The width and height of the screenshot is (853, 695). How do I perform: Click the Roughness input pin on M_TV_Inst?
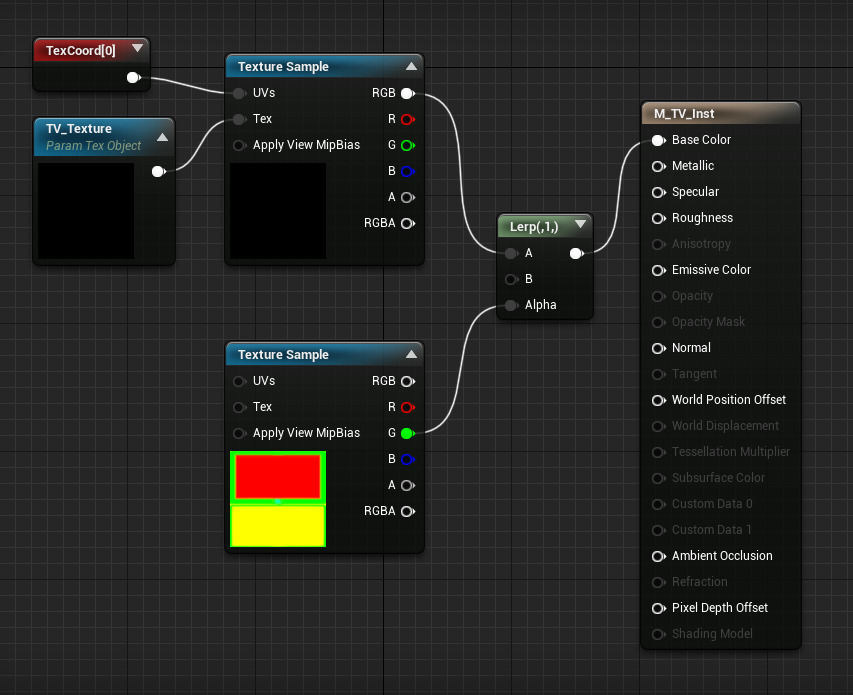click(x=658, y=218)
